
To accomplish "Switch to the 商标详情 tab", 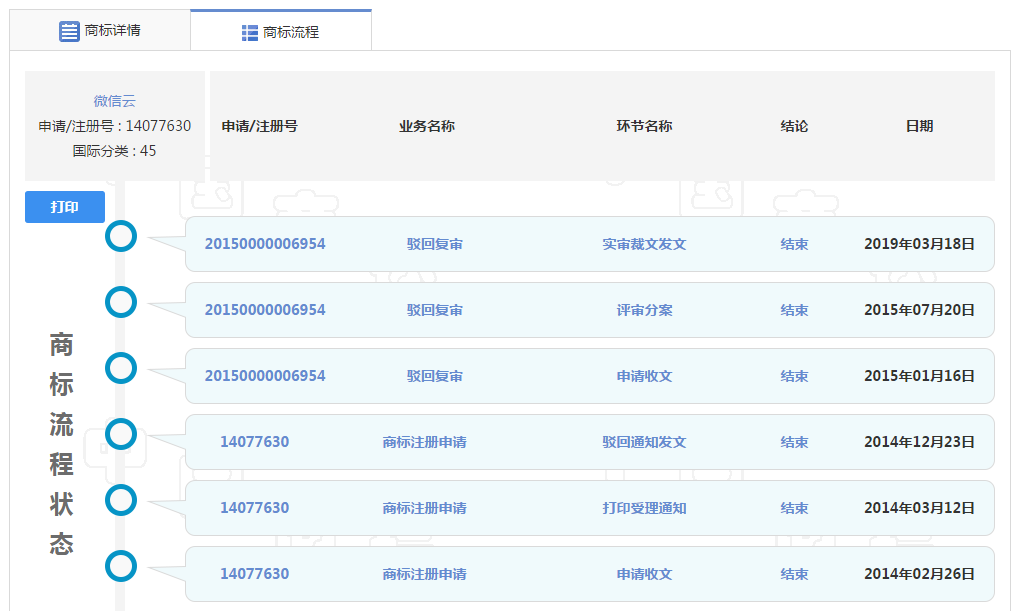I will (x=100, y=31).
